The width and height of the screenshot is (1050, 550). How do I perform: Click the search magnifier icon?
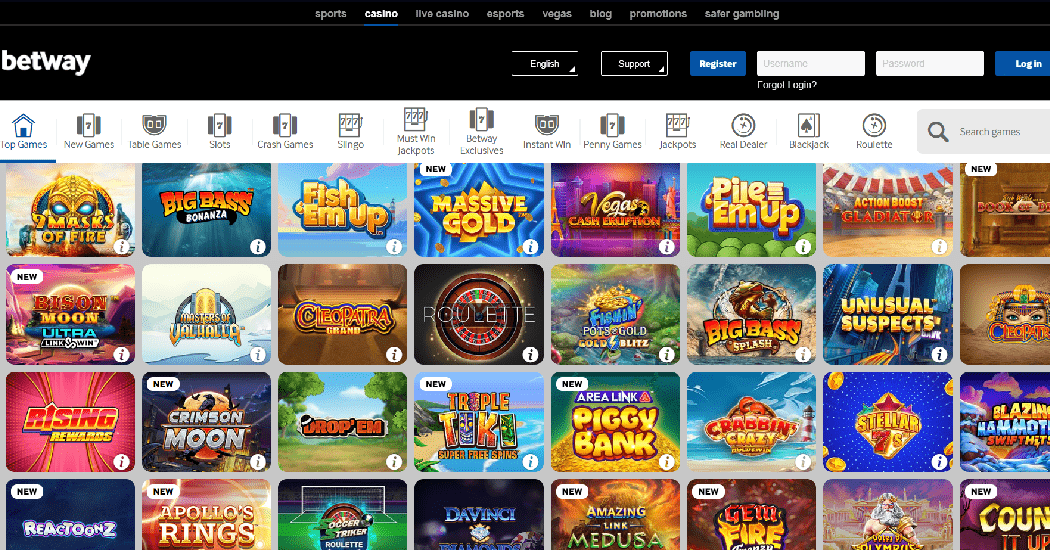(x=938, y=132)
